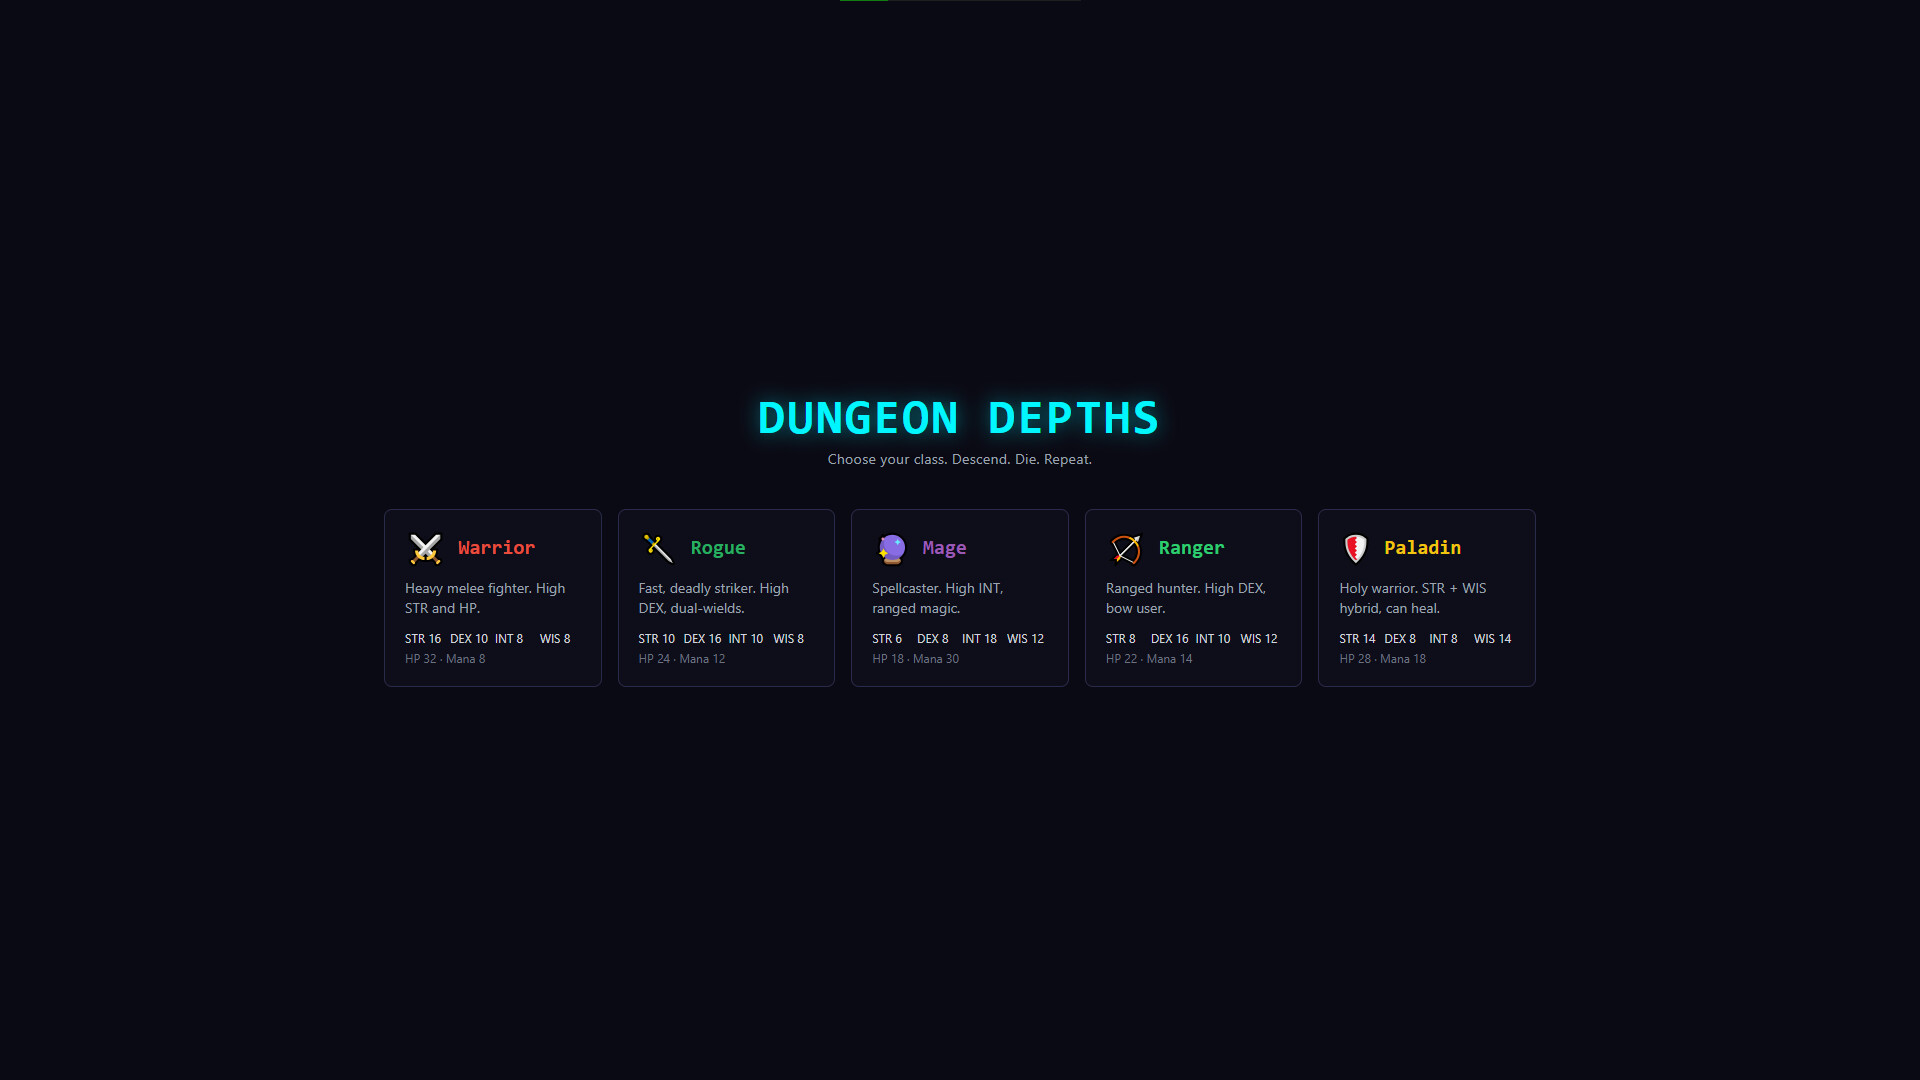This screenshot has width=1920, height=1080.
Task: Click 'HP 18 · Mana 30' on Mage
Action: coord(915,659)
